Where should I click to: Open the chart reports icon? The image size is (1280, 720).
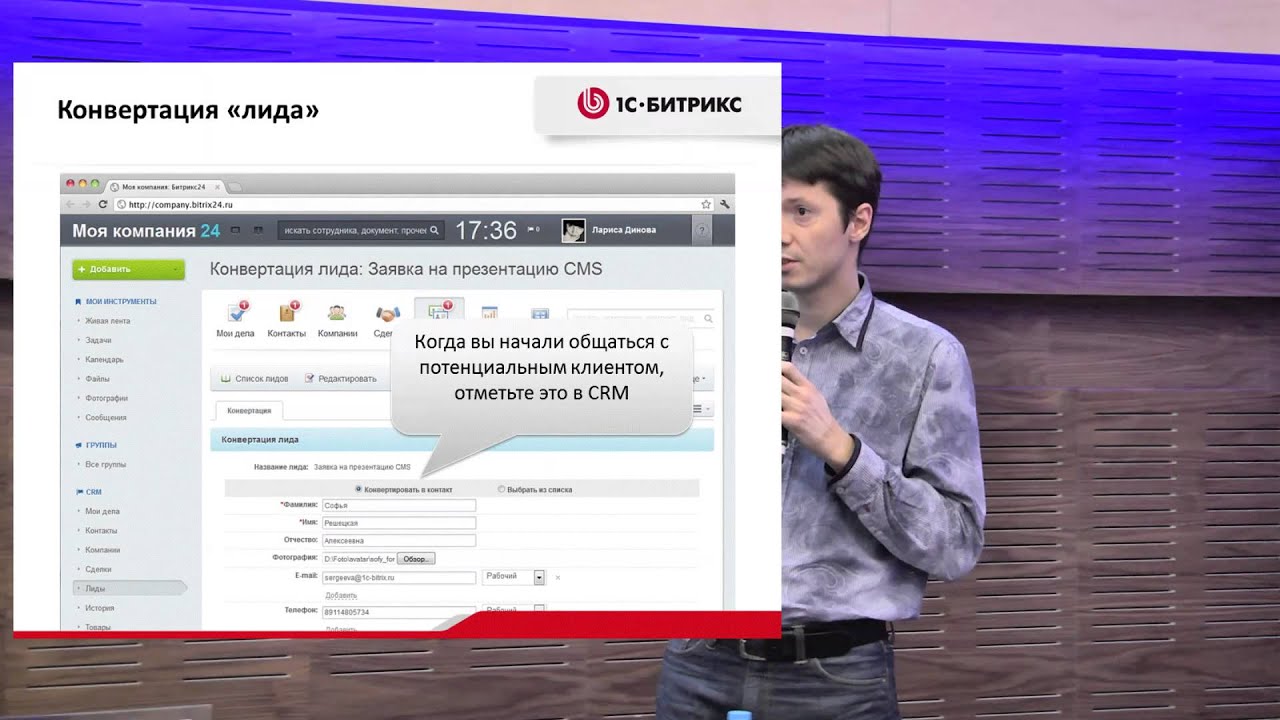tap(490, 313)
